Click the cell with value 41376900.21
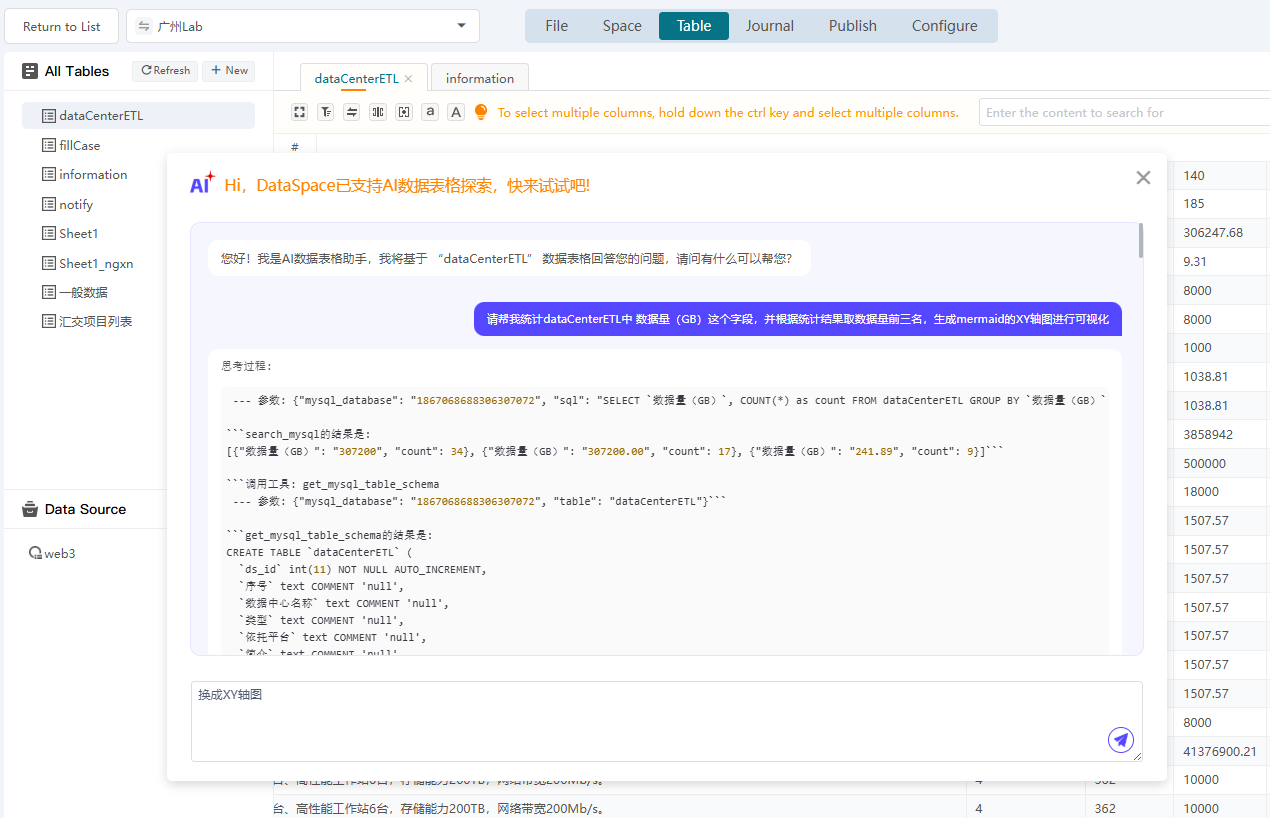 (1220, 751)
